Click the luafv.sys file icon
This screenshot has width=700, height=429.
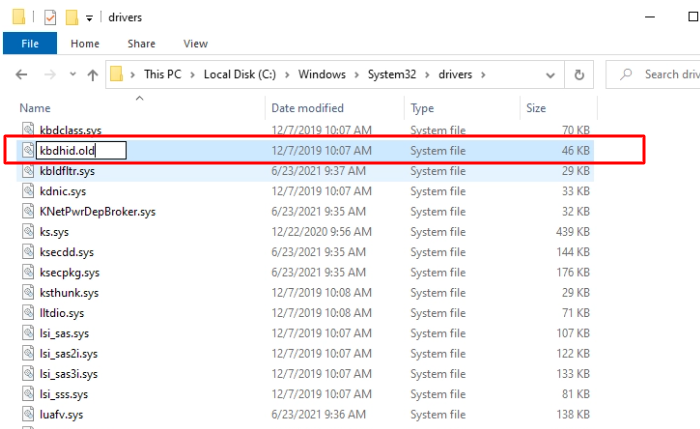coord(28,413)
